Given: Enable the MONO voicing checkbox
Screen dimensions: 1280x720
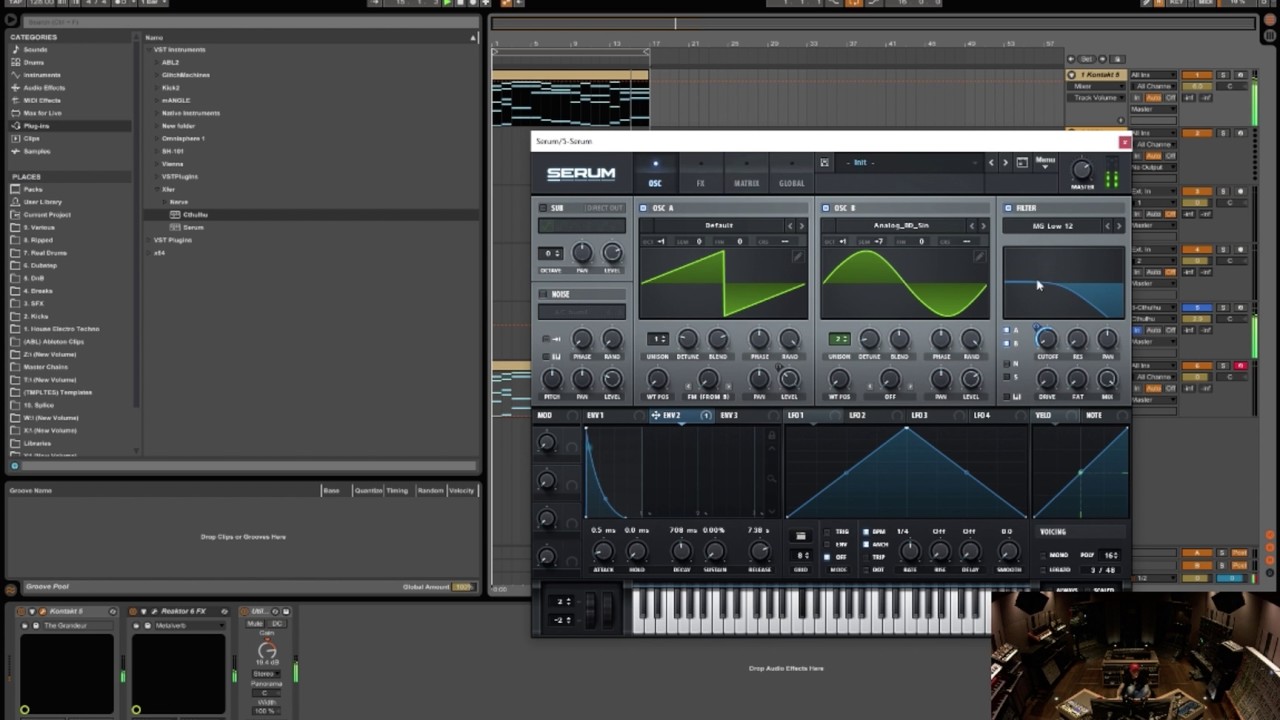Looking at the screenshot, I should (1044, 555).
